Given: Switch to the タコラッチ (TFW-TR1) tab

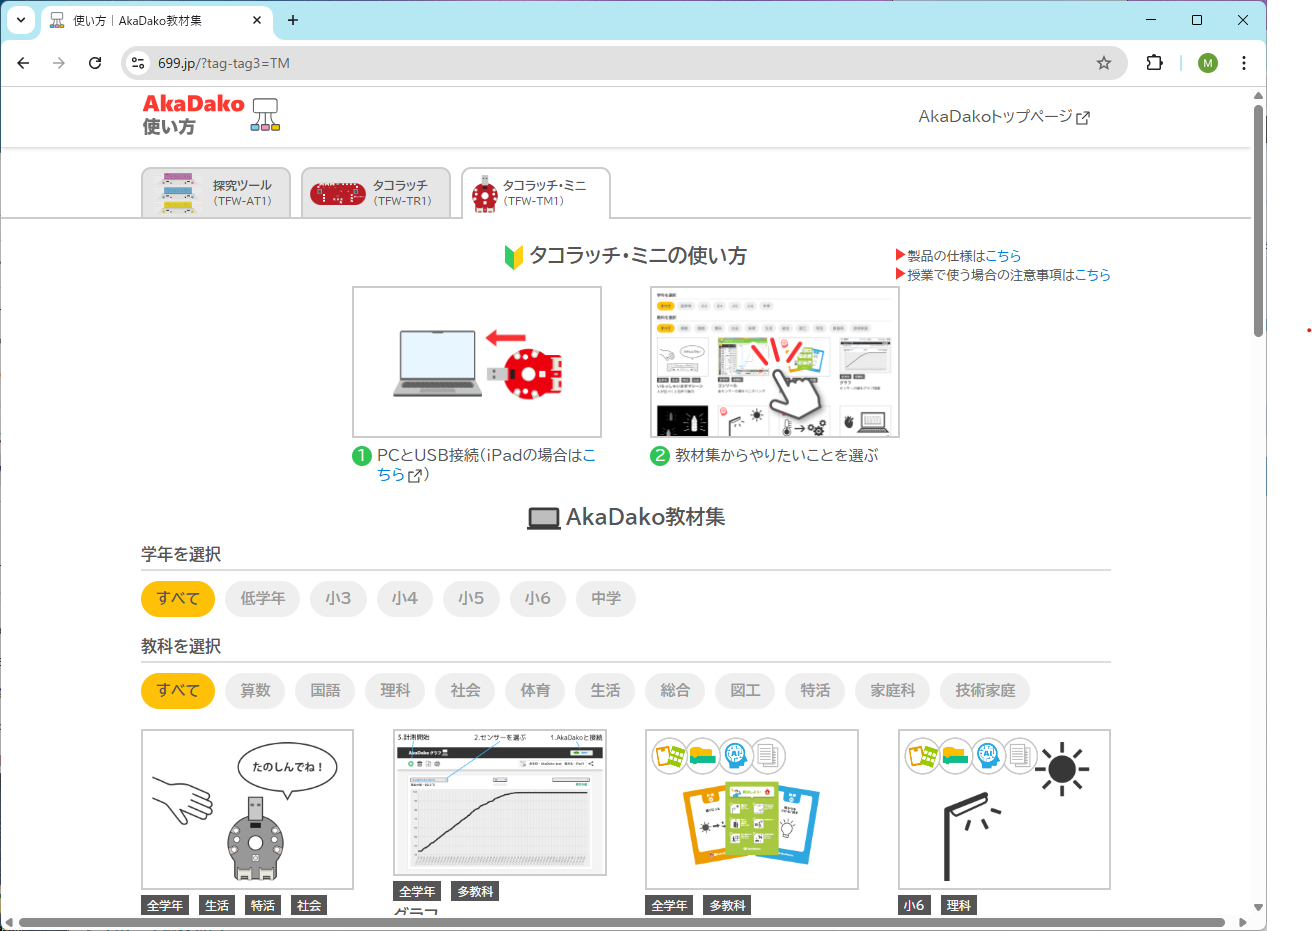Looking at the screenshot, I should 376,193.
